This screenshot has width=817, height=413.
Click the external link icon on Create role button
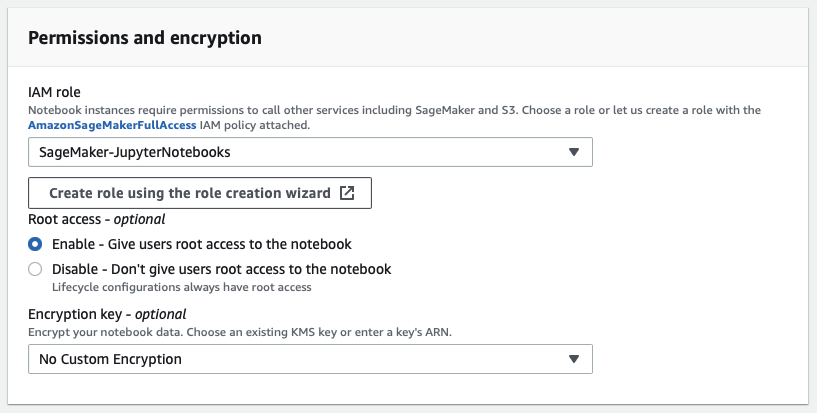pos(347,193)
